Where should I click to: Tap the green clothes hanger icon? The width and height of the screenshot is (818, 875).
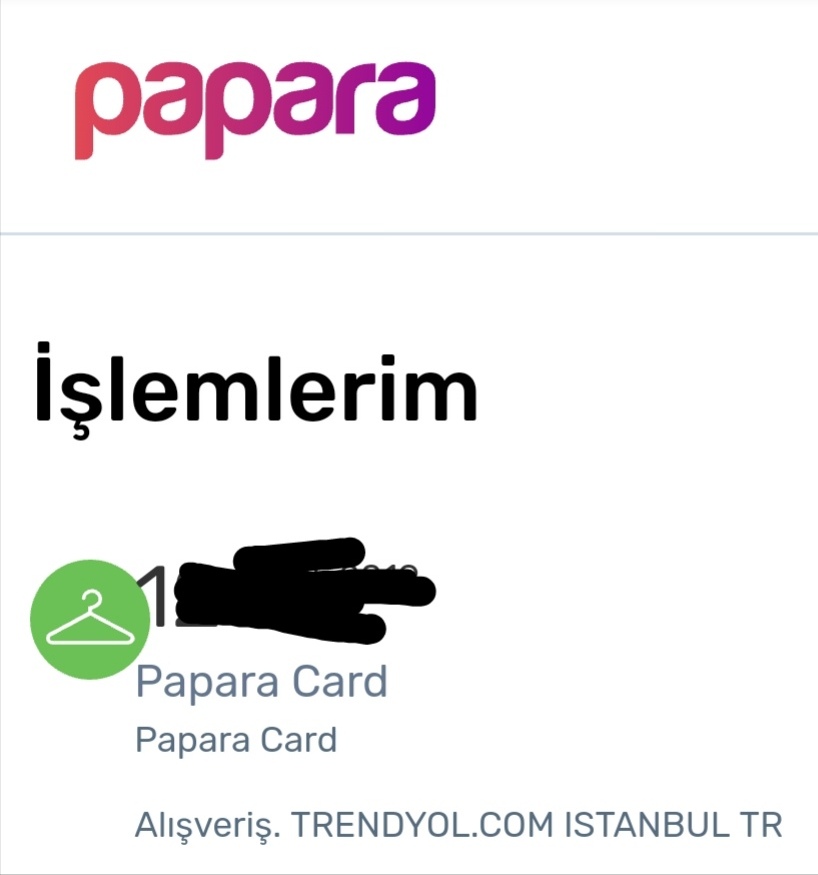pyautogui.click(x=90, y=619)
